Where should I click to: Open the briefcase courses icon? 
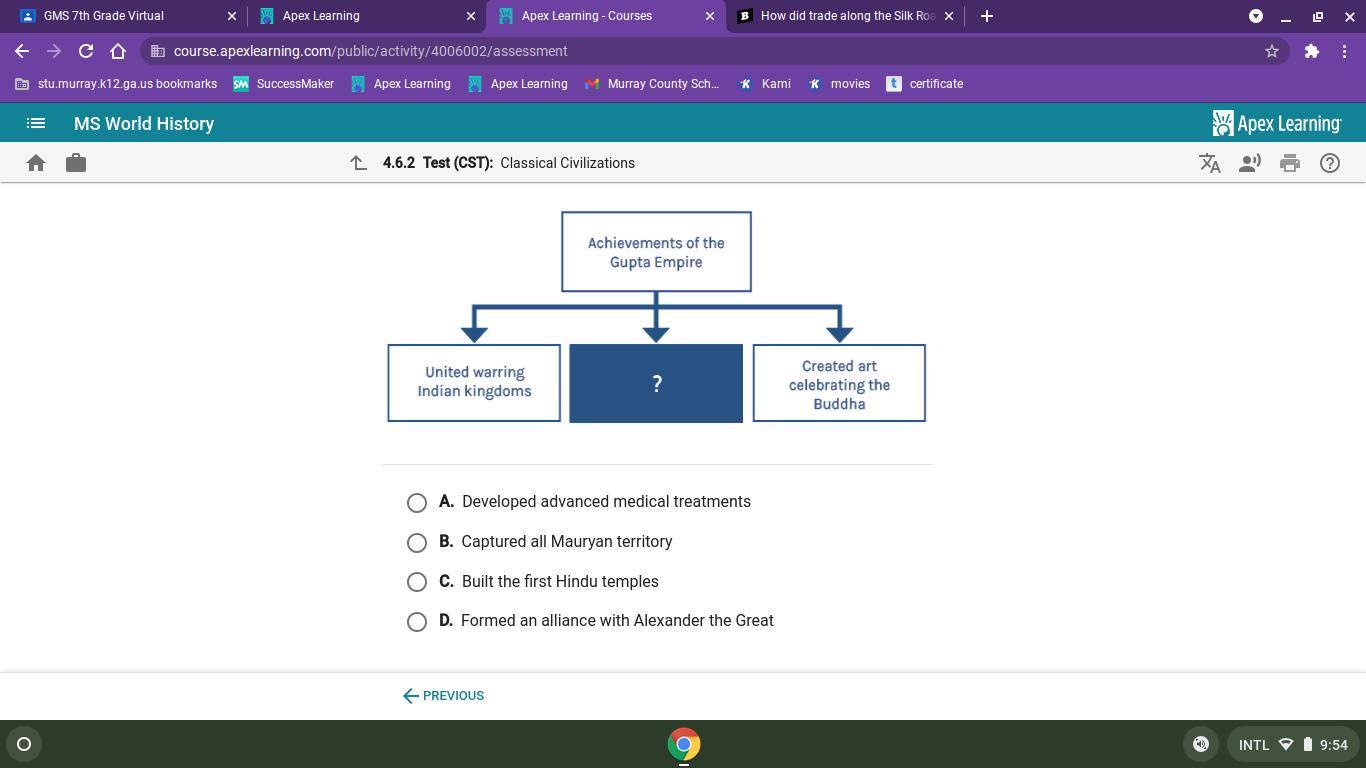click(76, 163)
